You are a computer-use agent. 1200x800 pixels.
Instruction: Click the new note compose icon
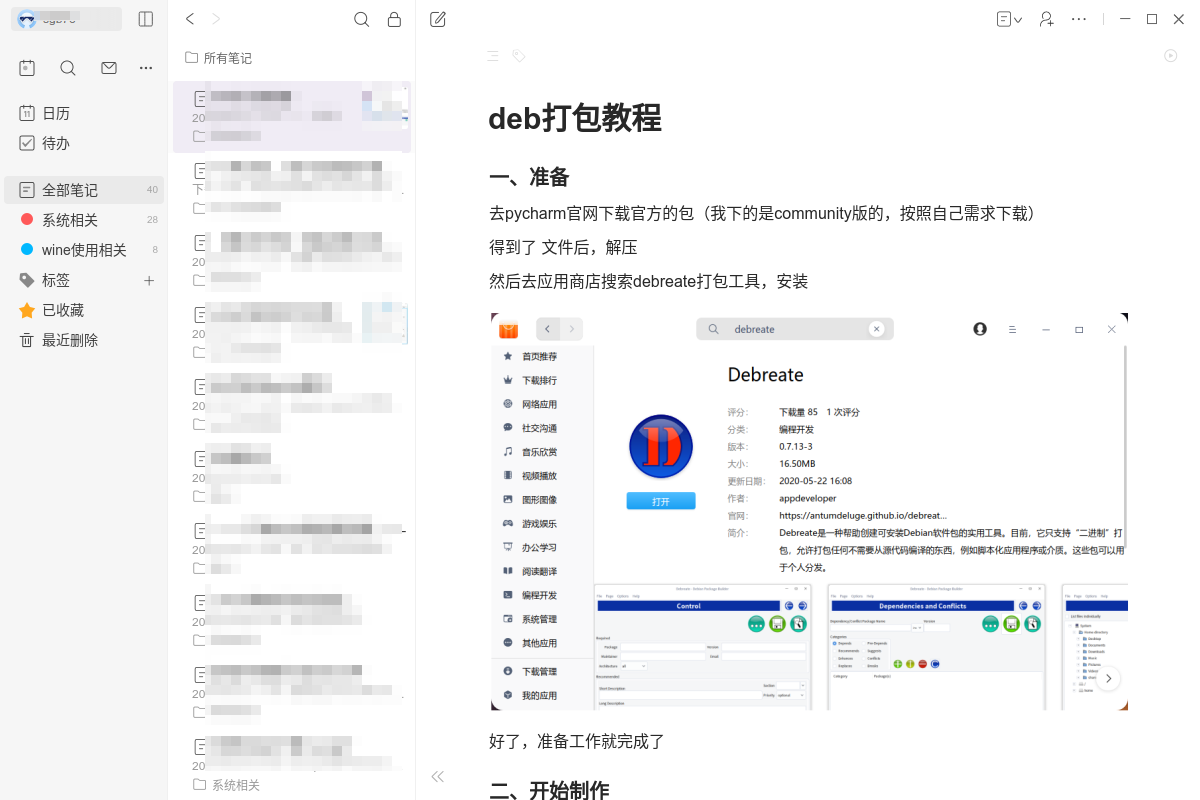pos(438,19)
